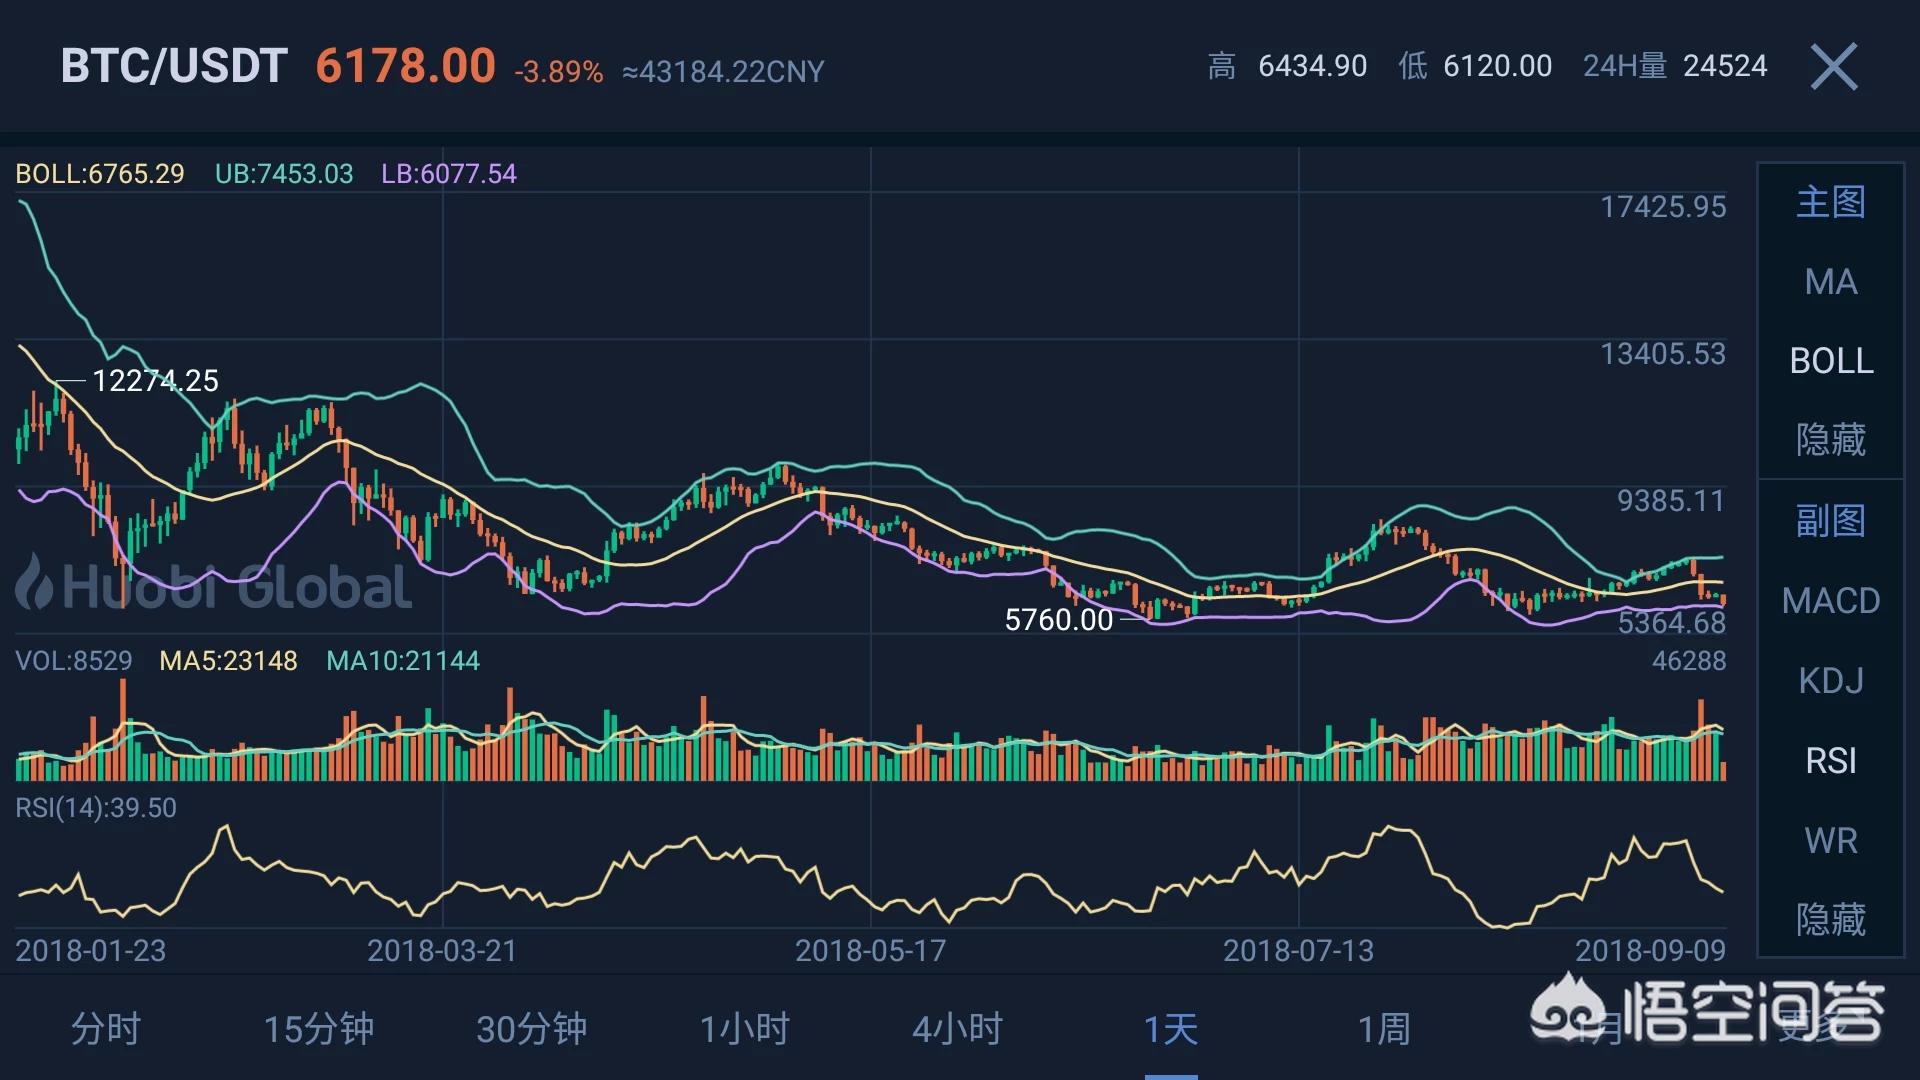Open the 分时 time-share tab
Screen dimensions: 1920x1080
coord(105,1029)
